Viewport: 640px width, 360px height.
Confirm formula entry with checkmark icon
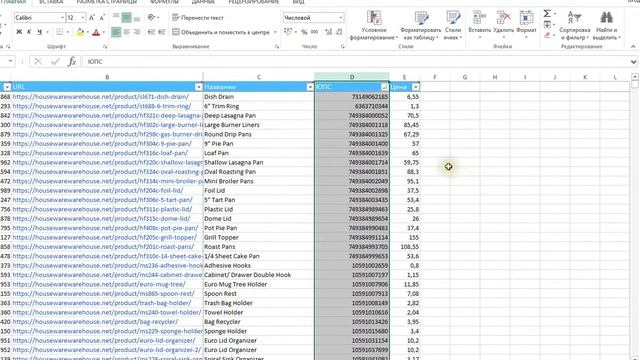(55, 62)
